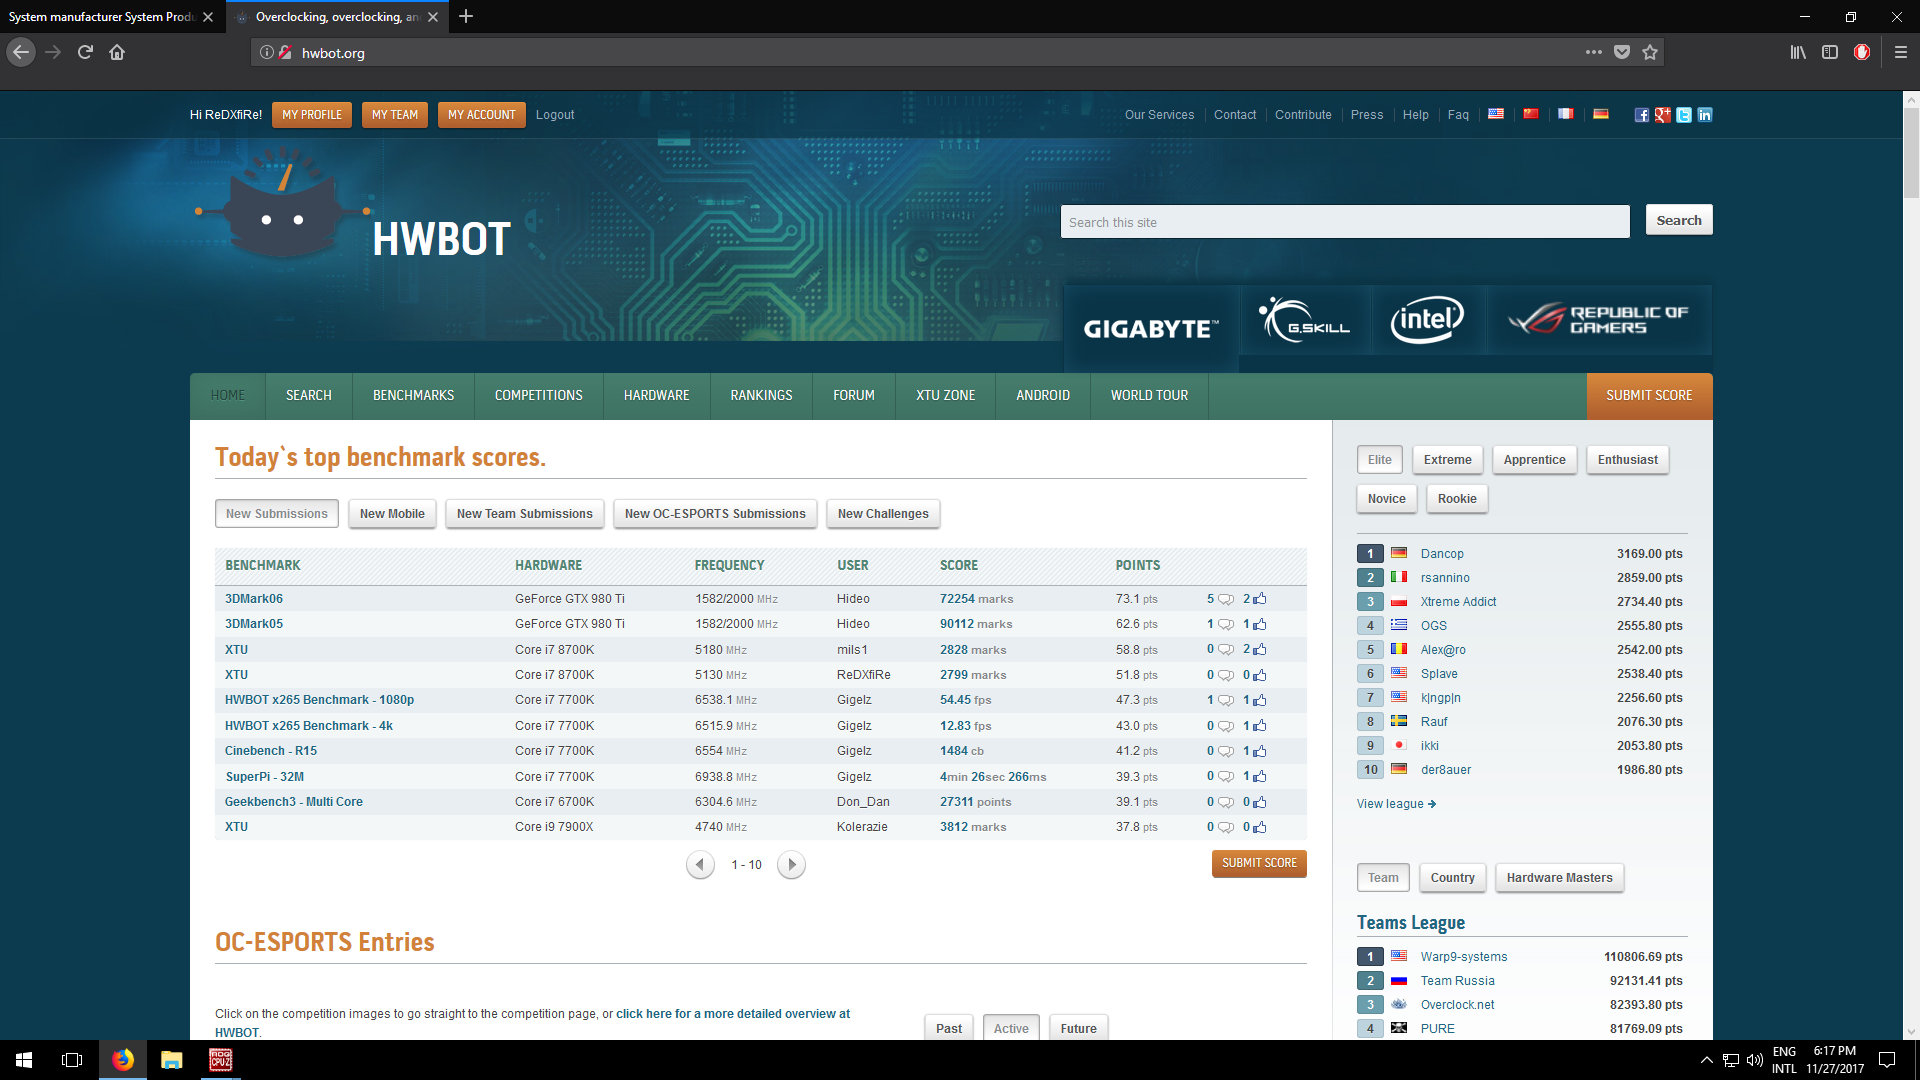Show Rookie league ranking tab
This screenshot has width=1920, height=1080.
pos(1457,499)
